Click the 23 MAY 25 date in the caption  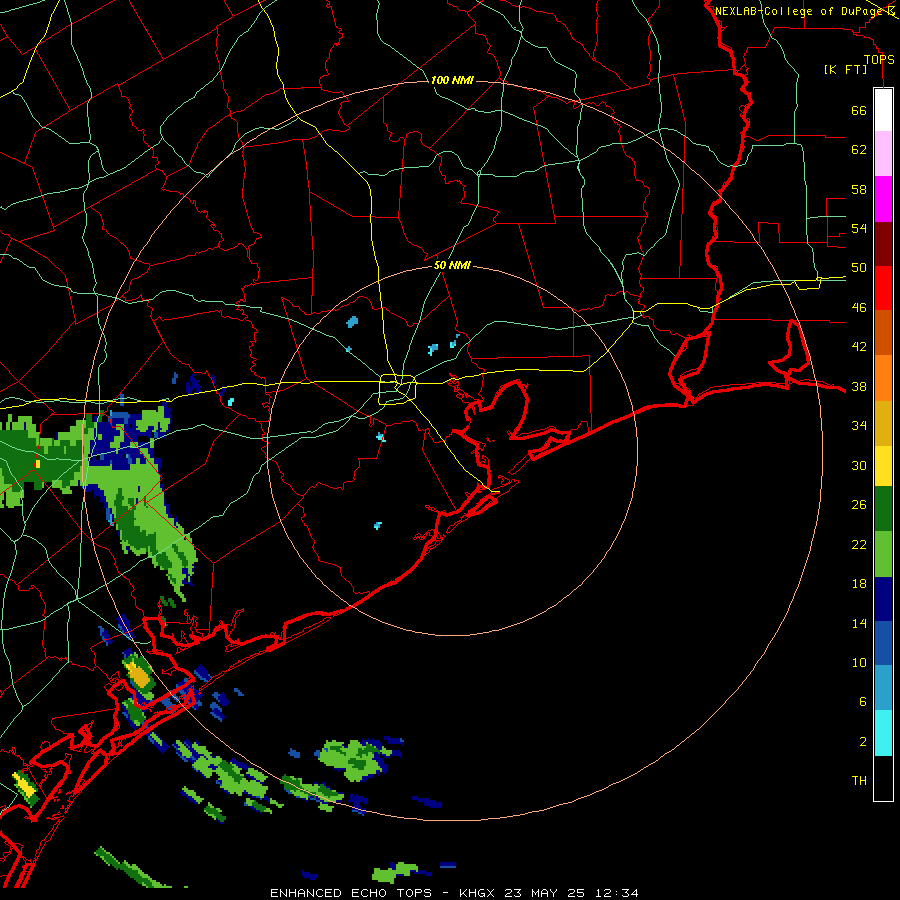[x=544, y=893]
